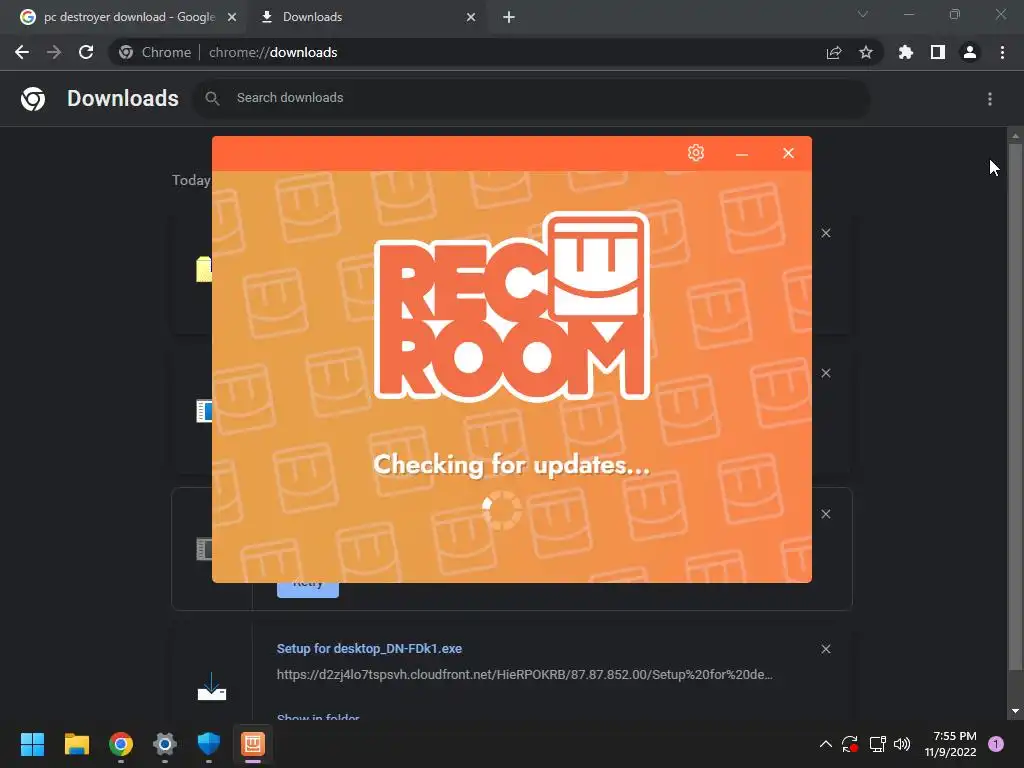
Task: Open Windows Security shield in taskbar
Action: (209, 744)
